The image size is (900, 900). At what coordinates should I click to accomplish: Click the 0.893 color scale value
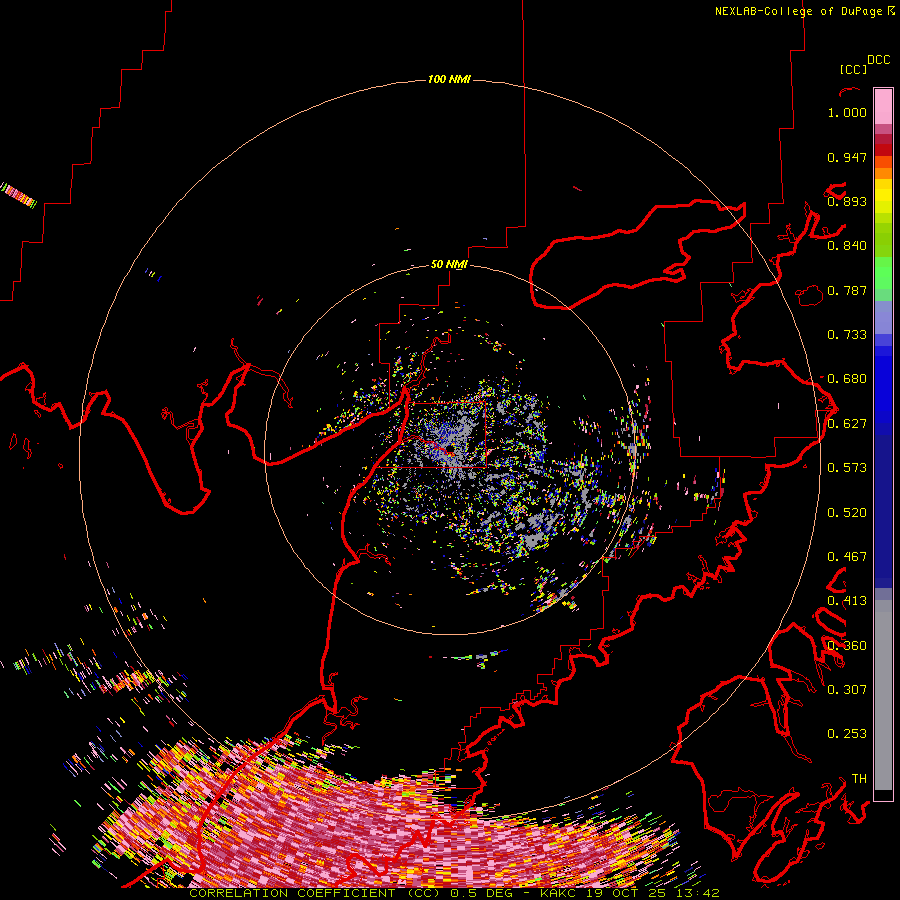(x=847, y=201)
